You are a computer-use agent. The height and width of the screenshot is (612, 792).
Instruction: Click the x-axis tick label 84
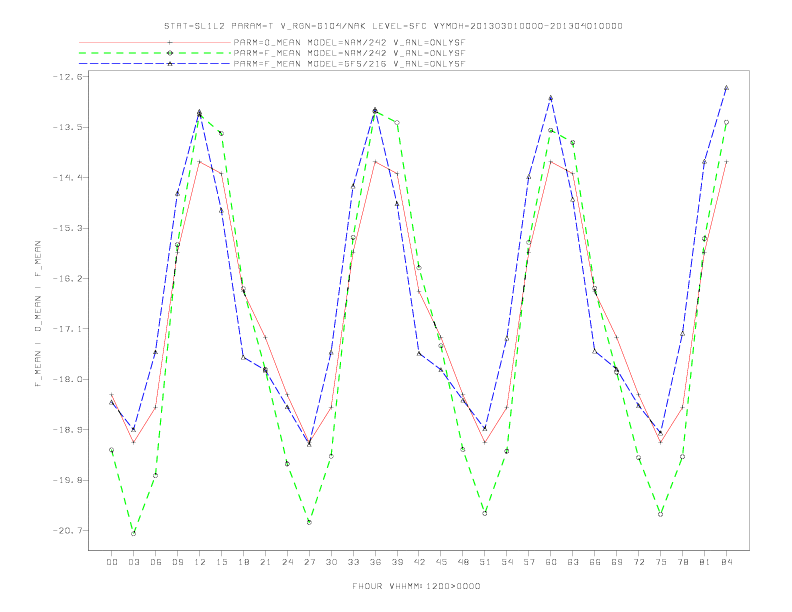[727, 562]
